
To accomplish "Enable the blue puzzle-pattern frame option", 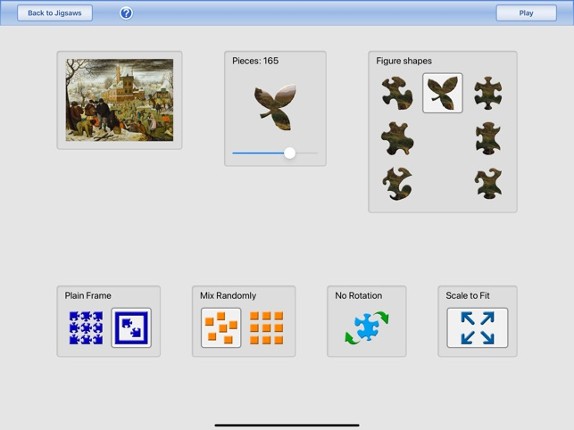I will coord(86,328).
